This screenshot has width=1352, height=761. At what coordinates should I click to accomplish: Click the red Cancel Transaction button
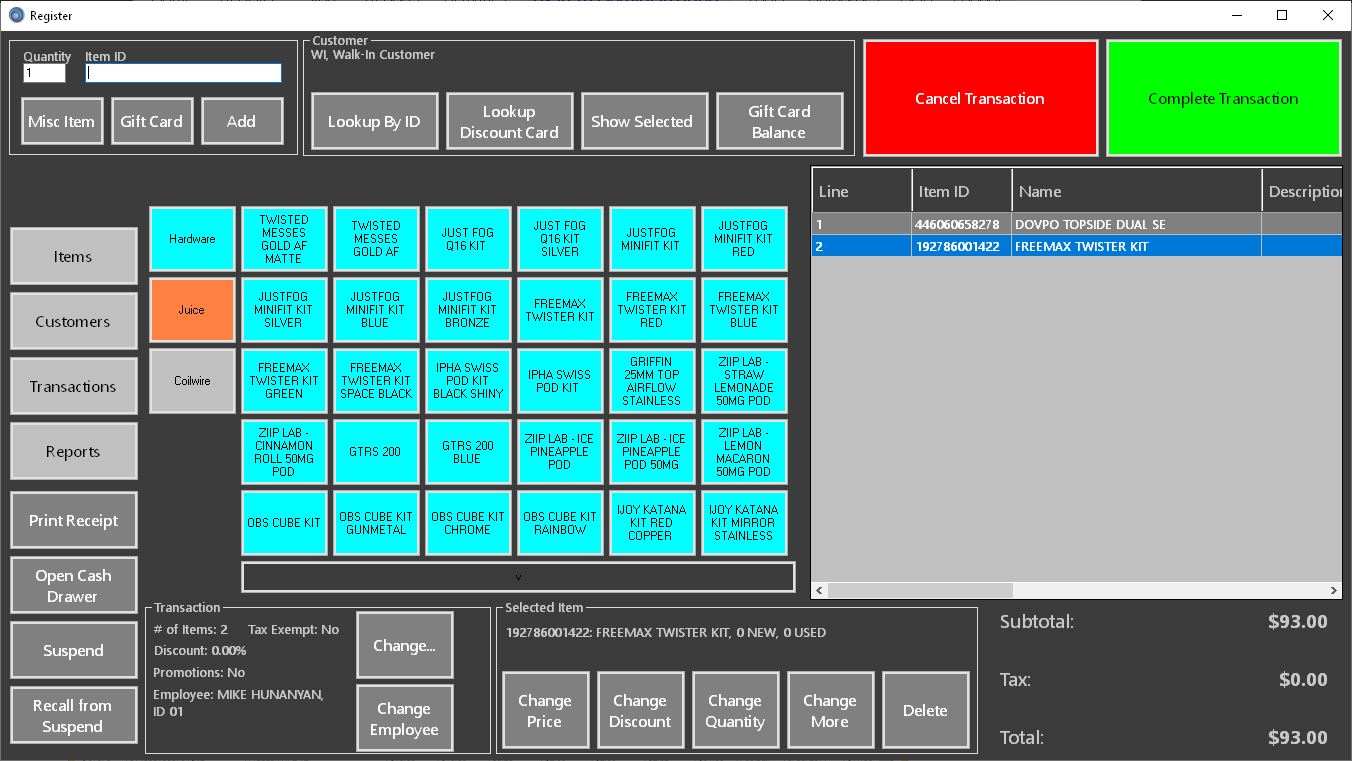click(x=980, y=98)
